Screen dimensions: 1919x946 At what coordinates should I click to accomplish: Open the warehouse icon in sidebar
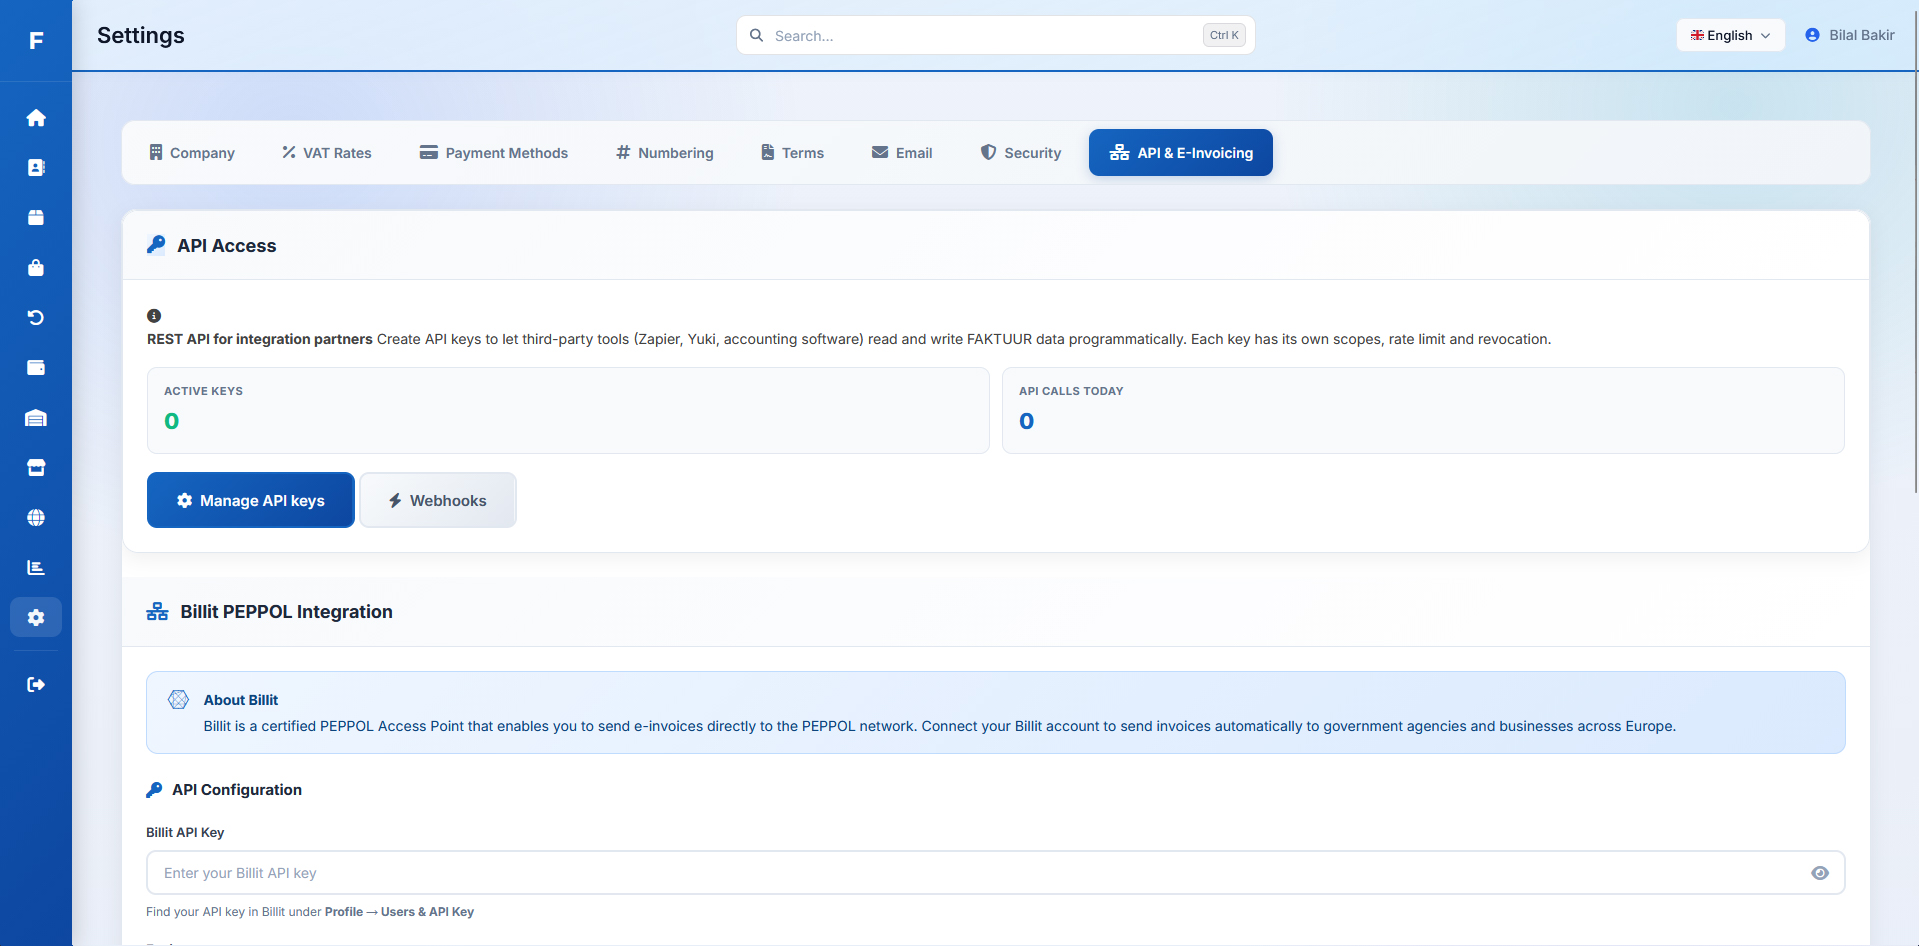36,418
